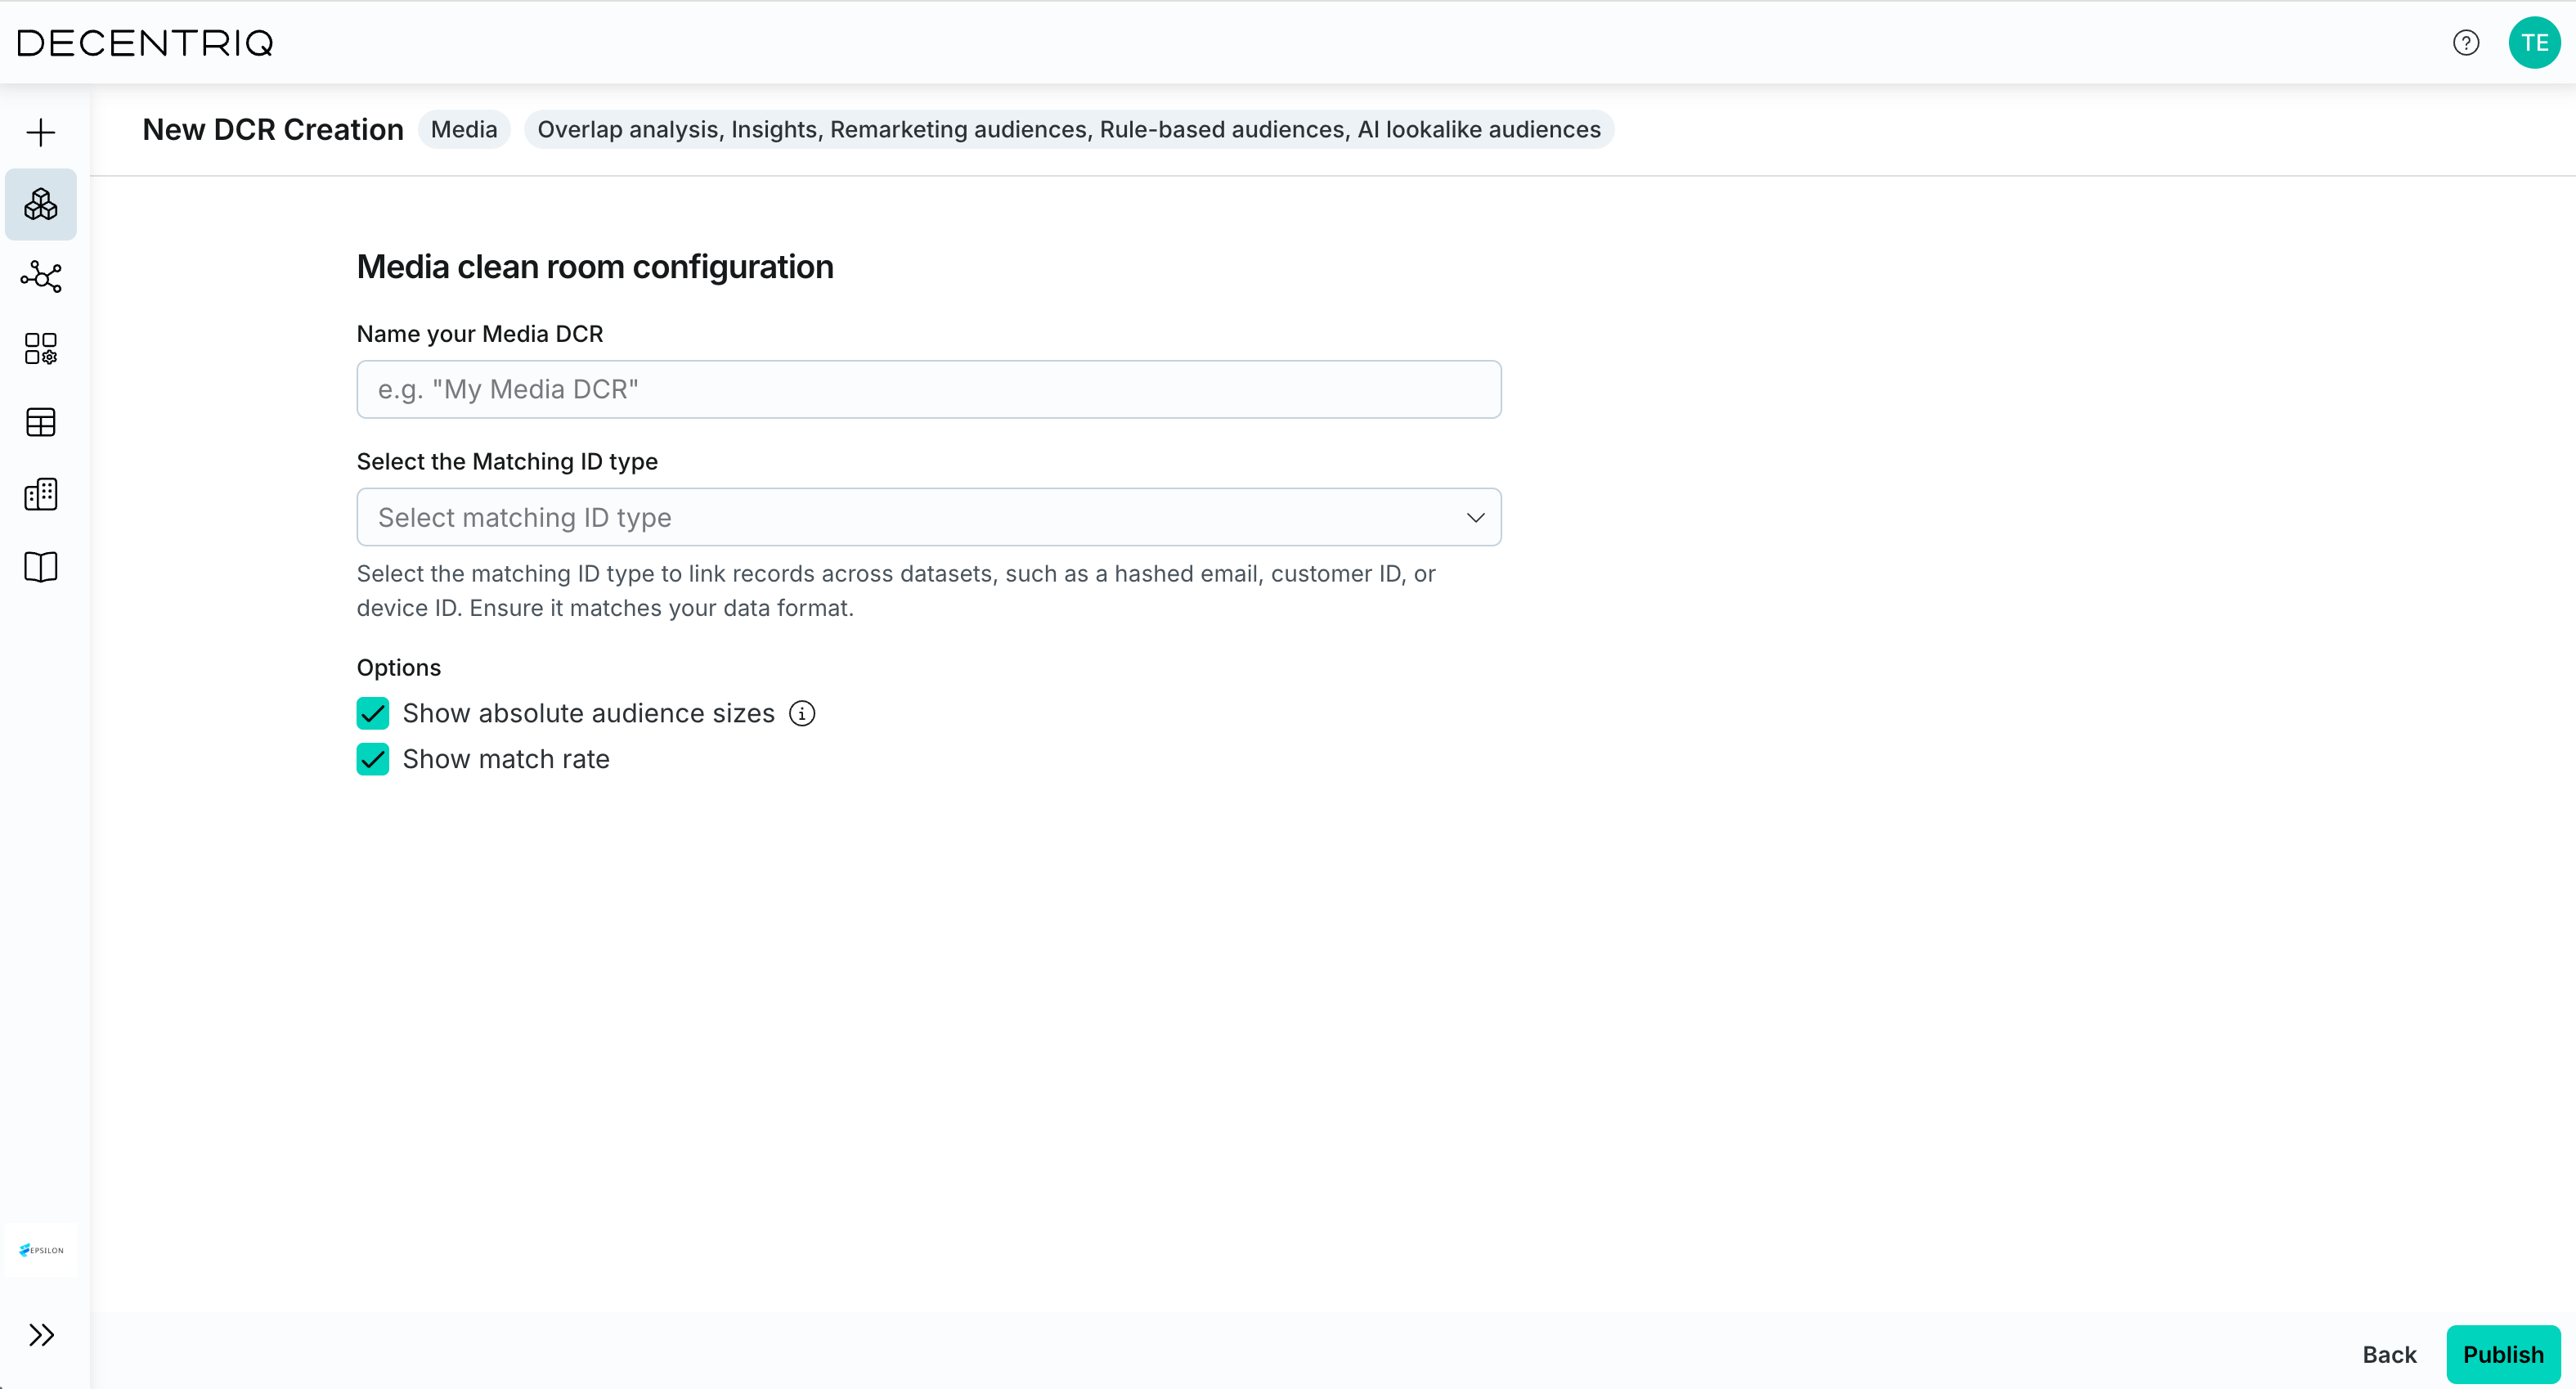The height and width of the screenshot is (1389, 2576).
Task: Click the help question mark icon
Action: (x=2465, y=43)
